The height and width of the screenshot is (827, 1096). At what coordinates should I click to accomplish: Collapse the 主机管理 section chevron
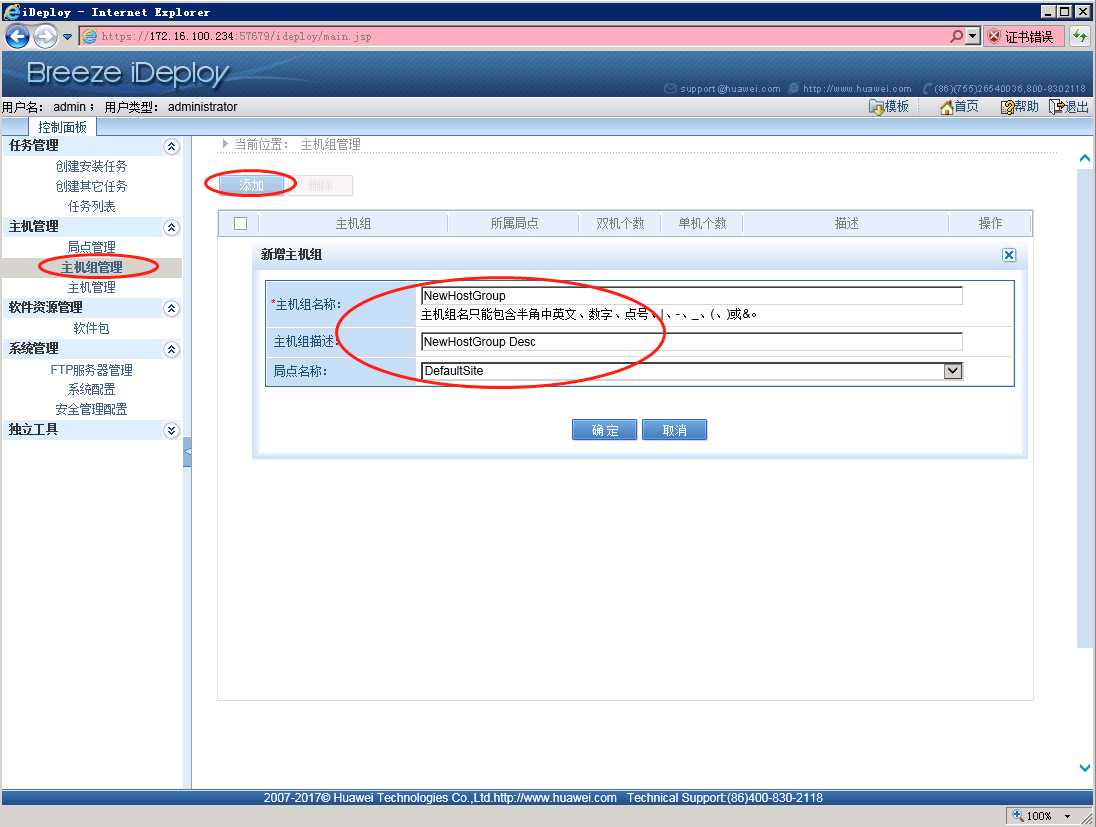point(171,227)
